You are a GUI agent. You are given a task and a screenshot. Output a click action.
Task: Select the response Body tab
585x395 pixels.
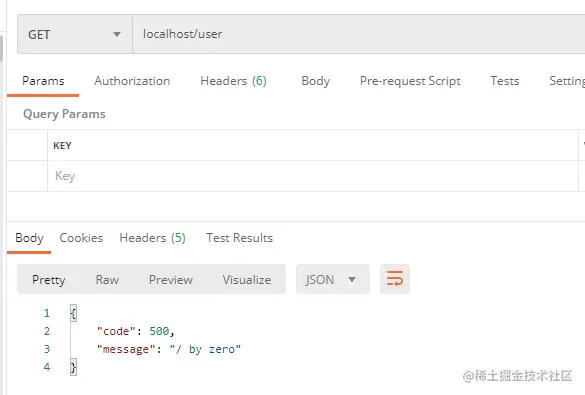tap(29, 238)
